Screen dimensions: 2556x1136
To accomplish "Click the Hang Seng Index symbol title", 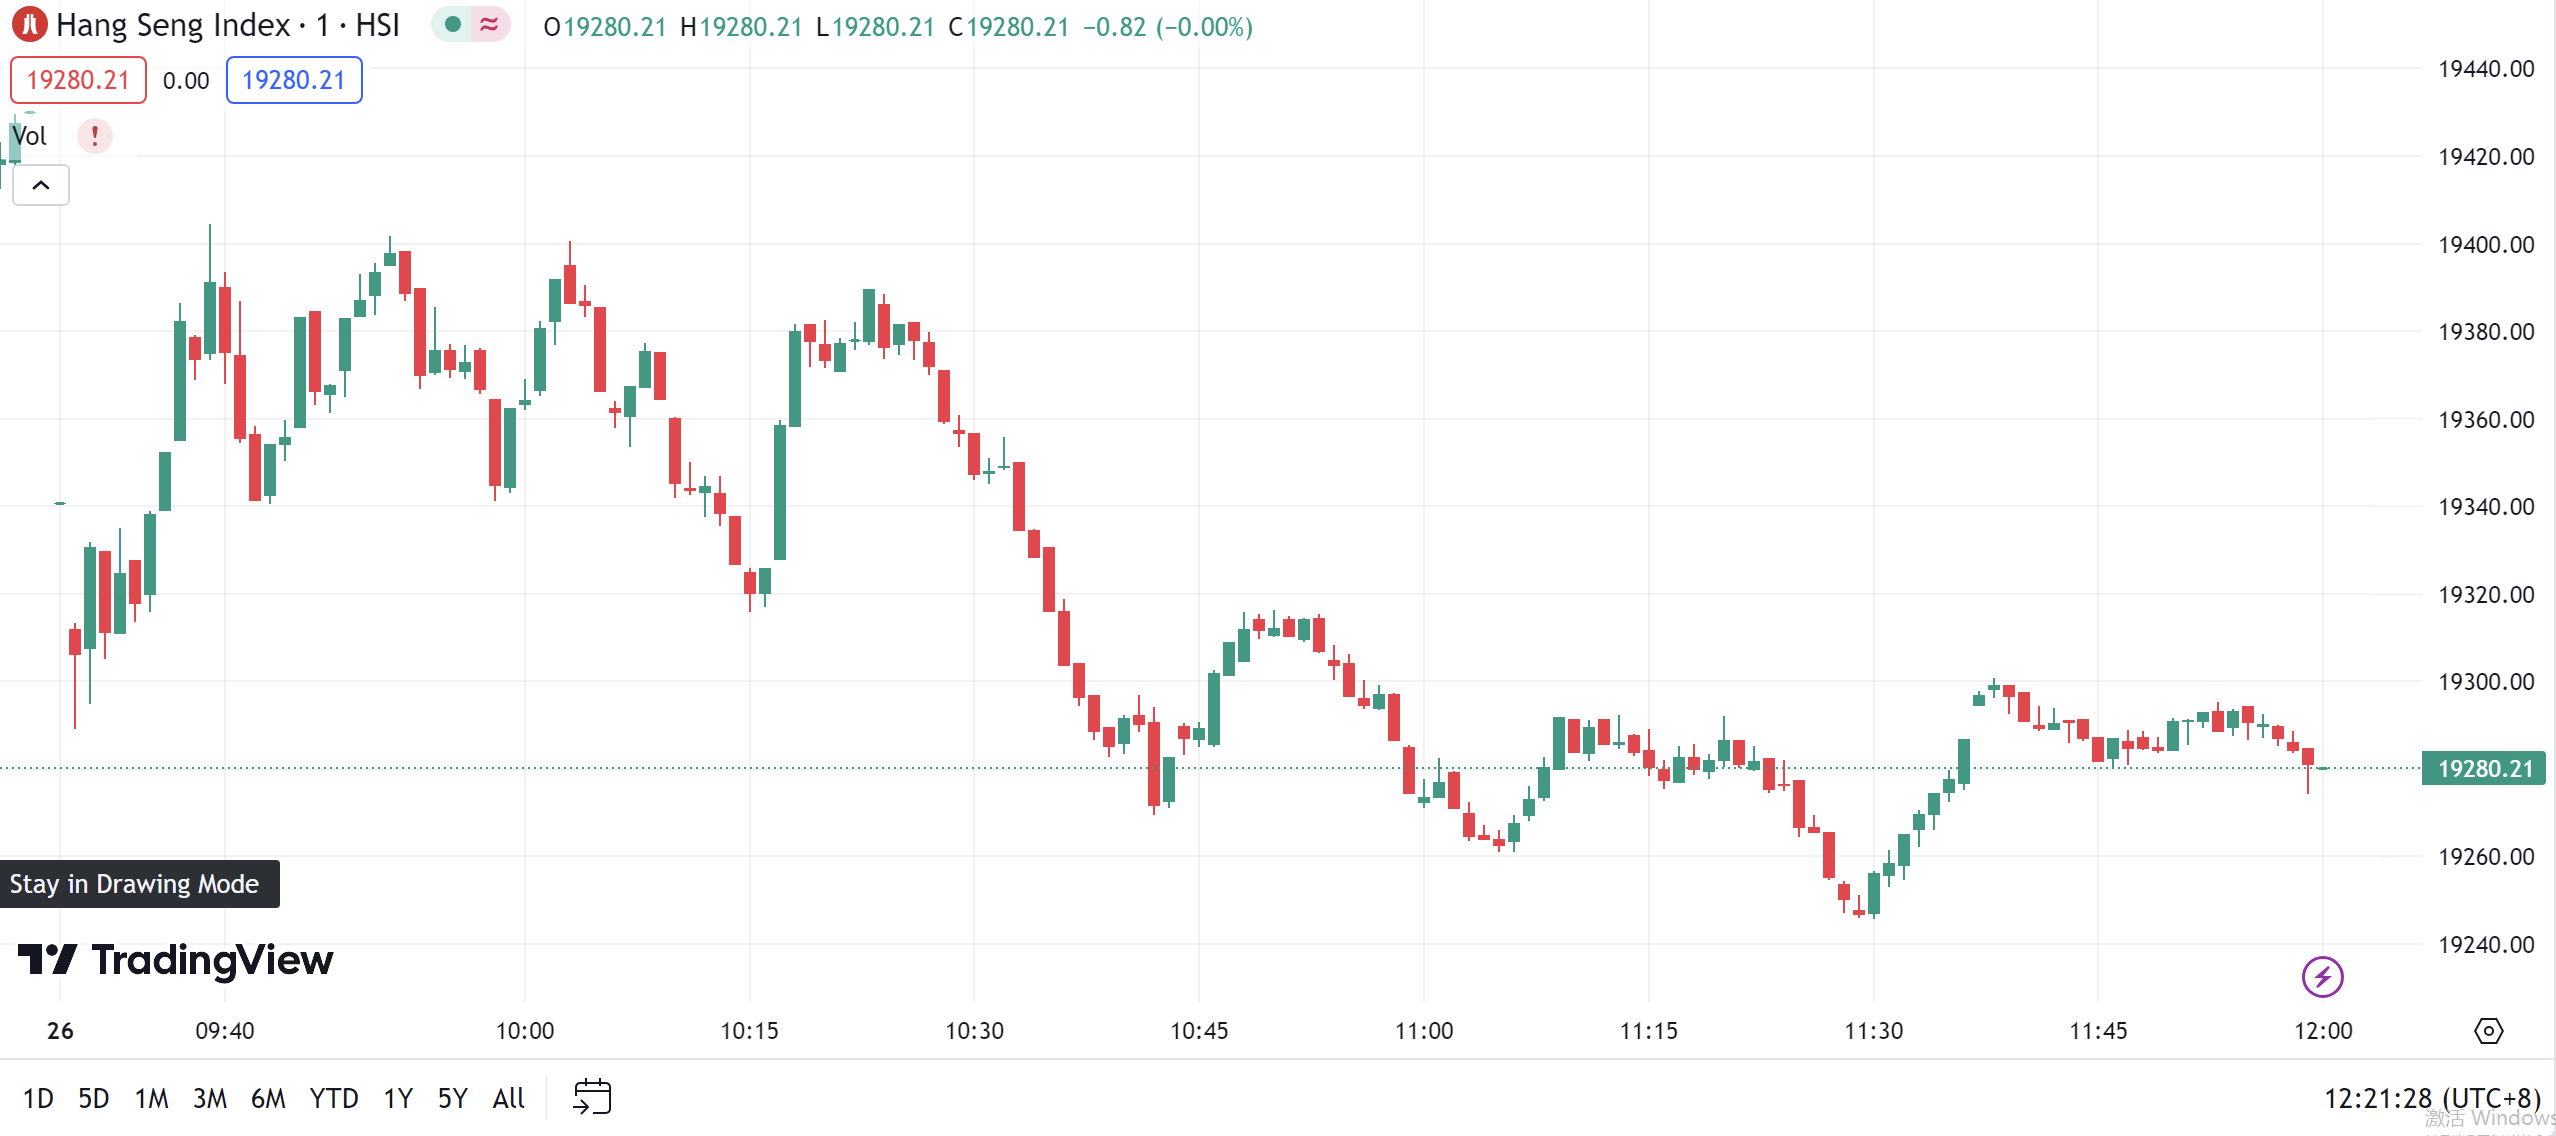I will (227, 25).
